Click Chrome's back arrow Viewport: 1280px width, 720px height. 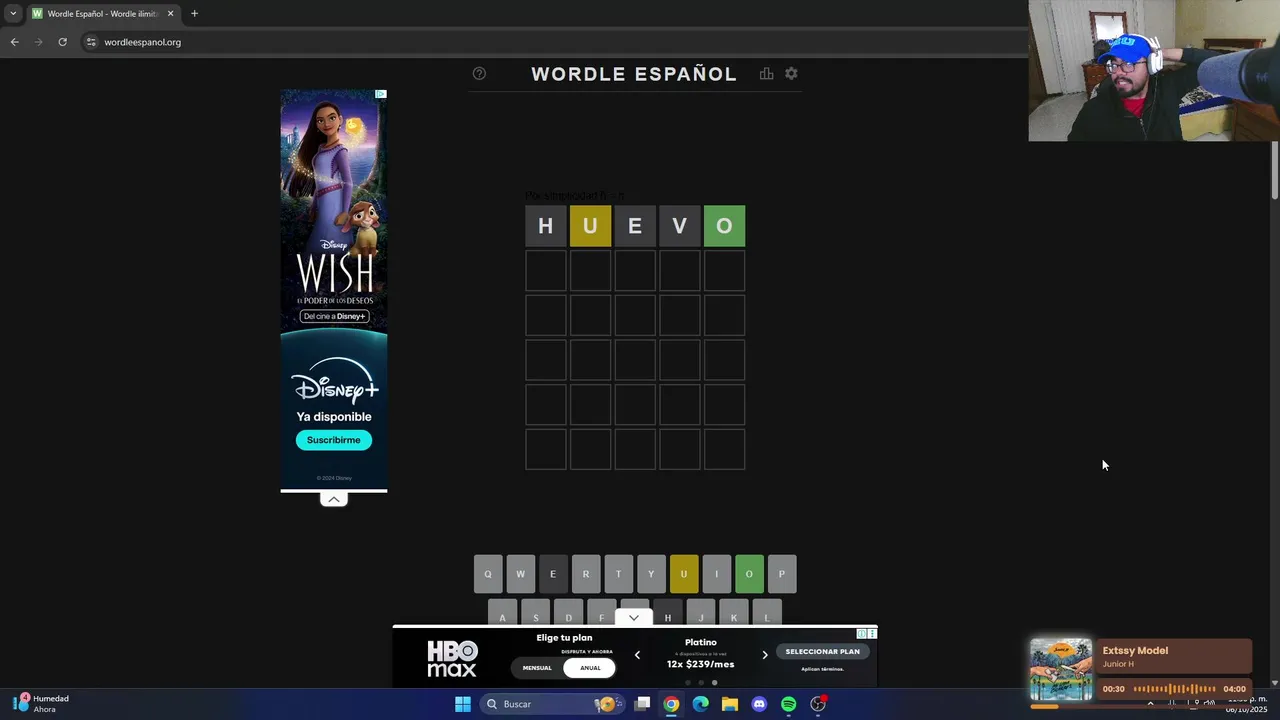(14, 42)
